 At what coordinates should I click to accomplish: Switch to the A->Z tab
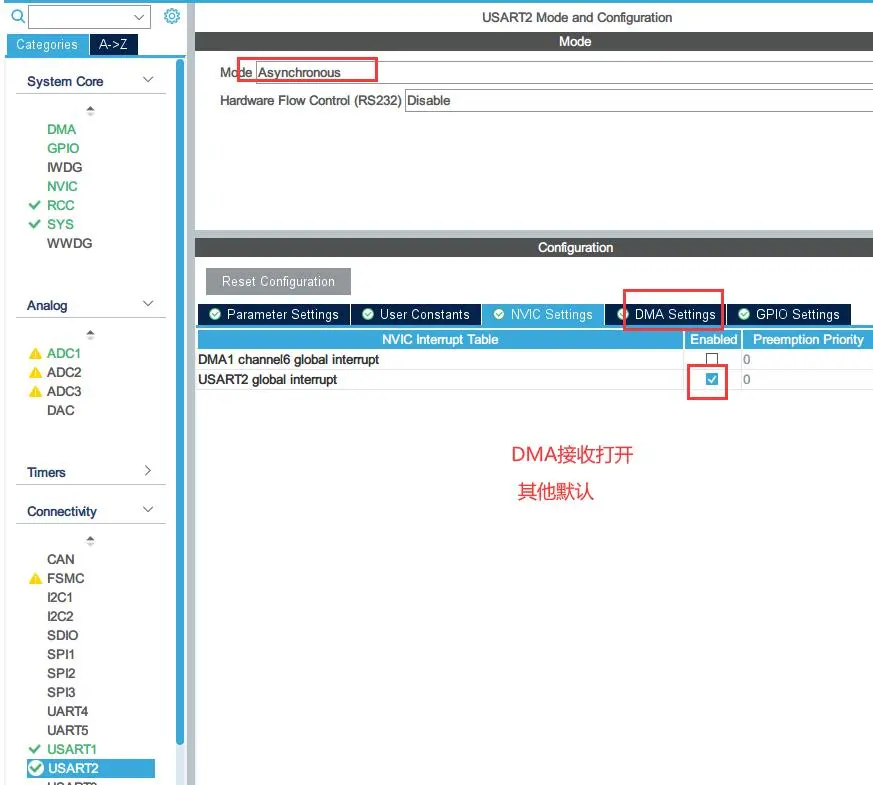(x=113, y=44)
